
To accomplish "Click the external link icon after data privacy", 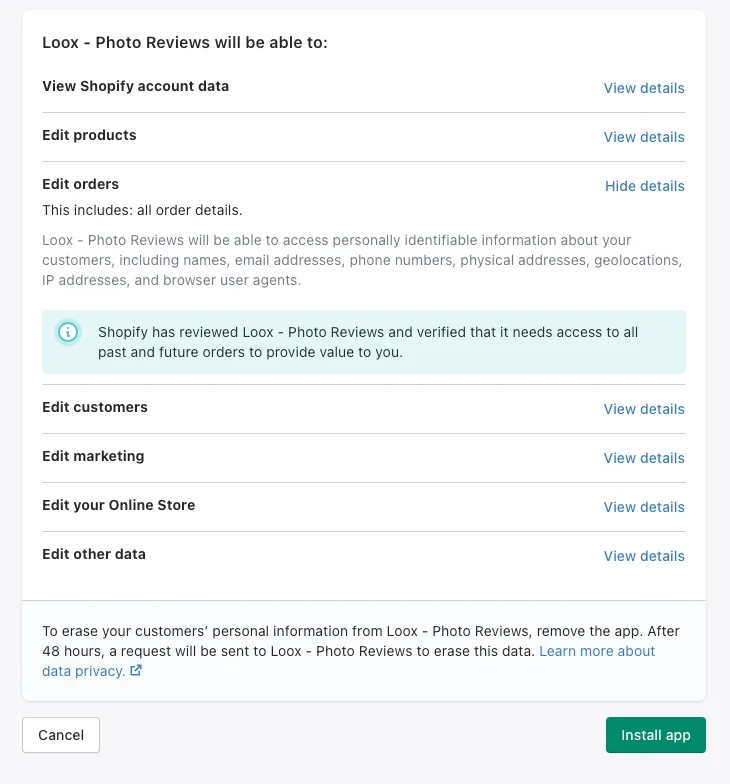I will (136, 671).
